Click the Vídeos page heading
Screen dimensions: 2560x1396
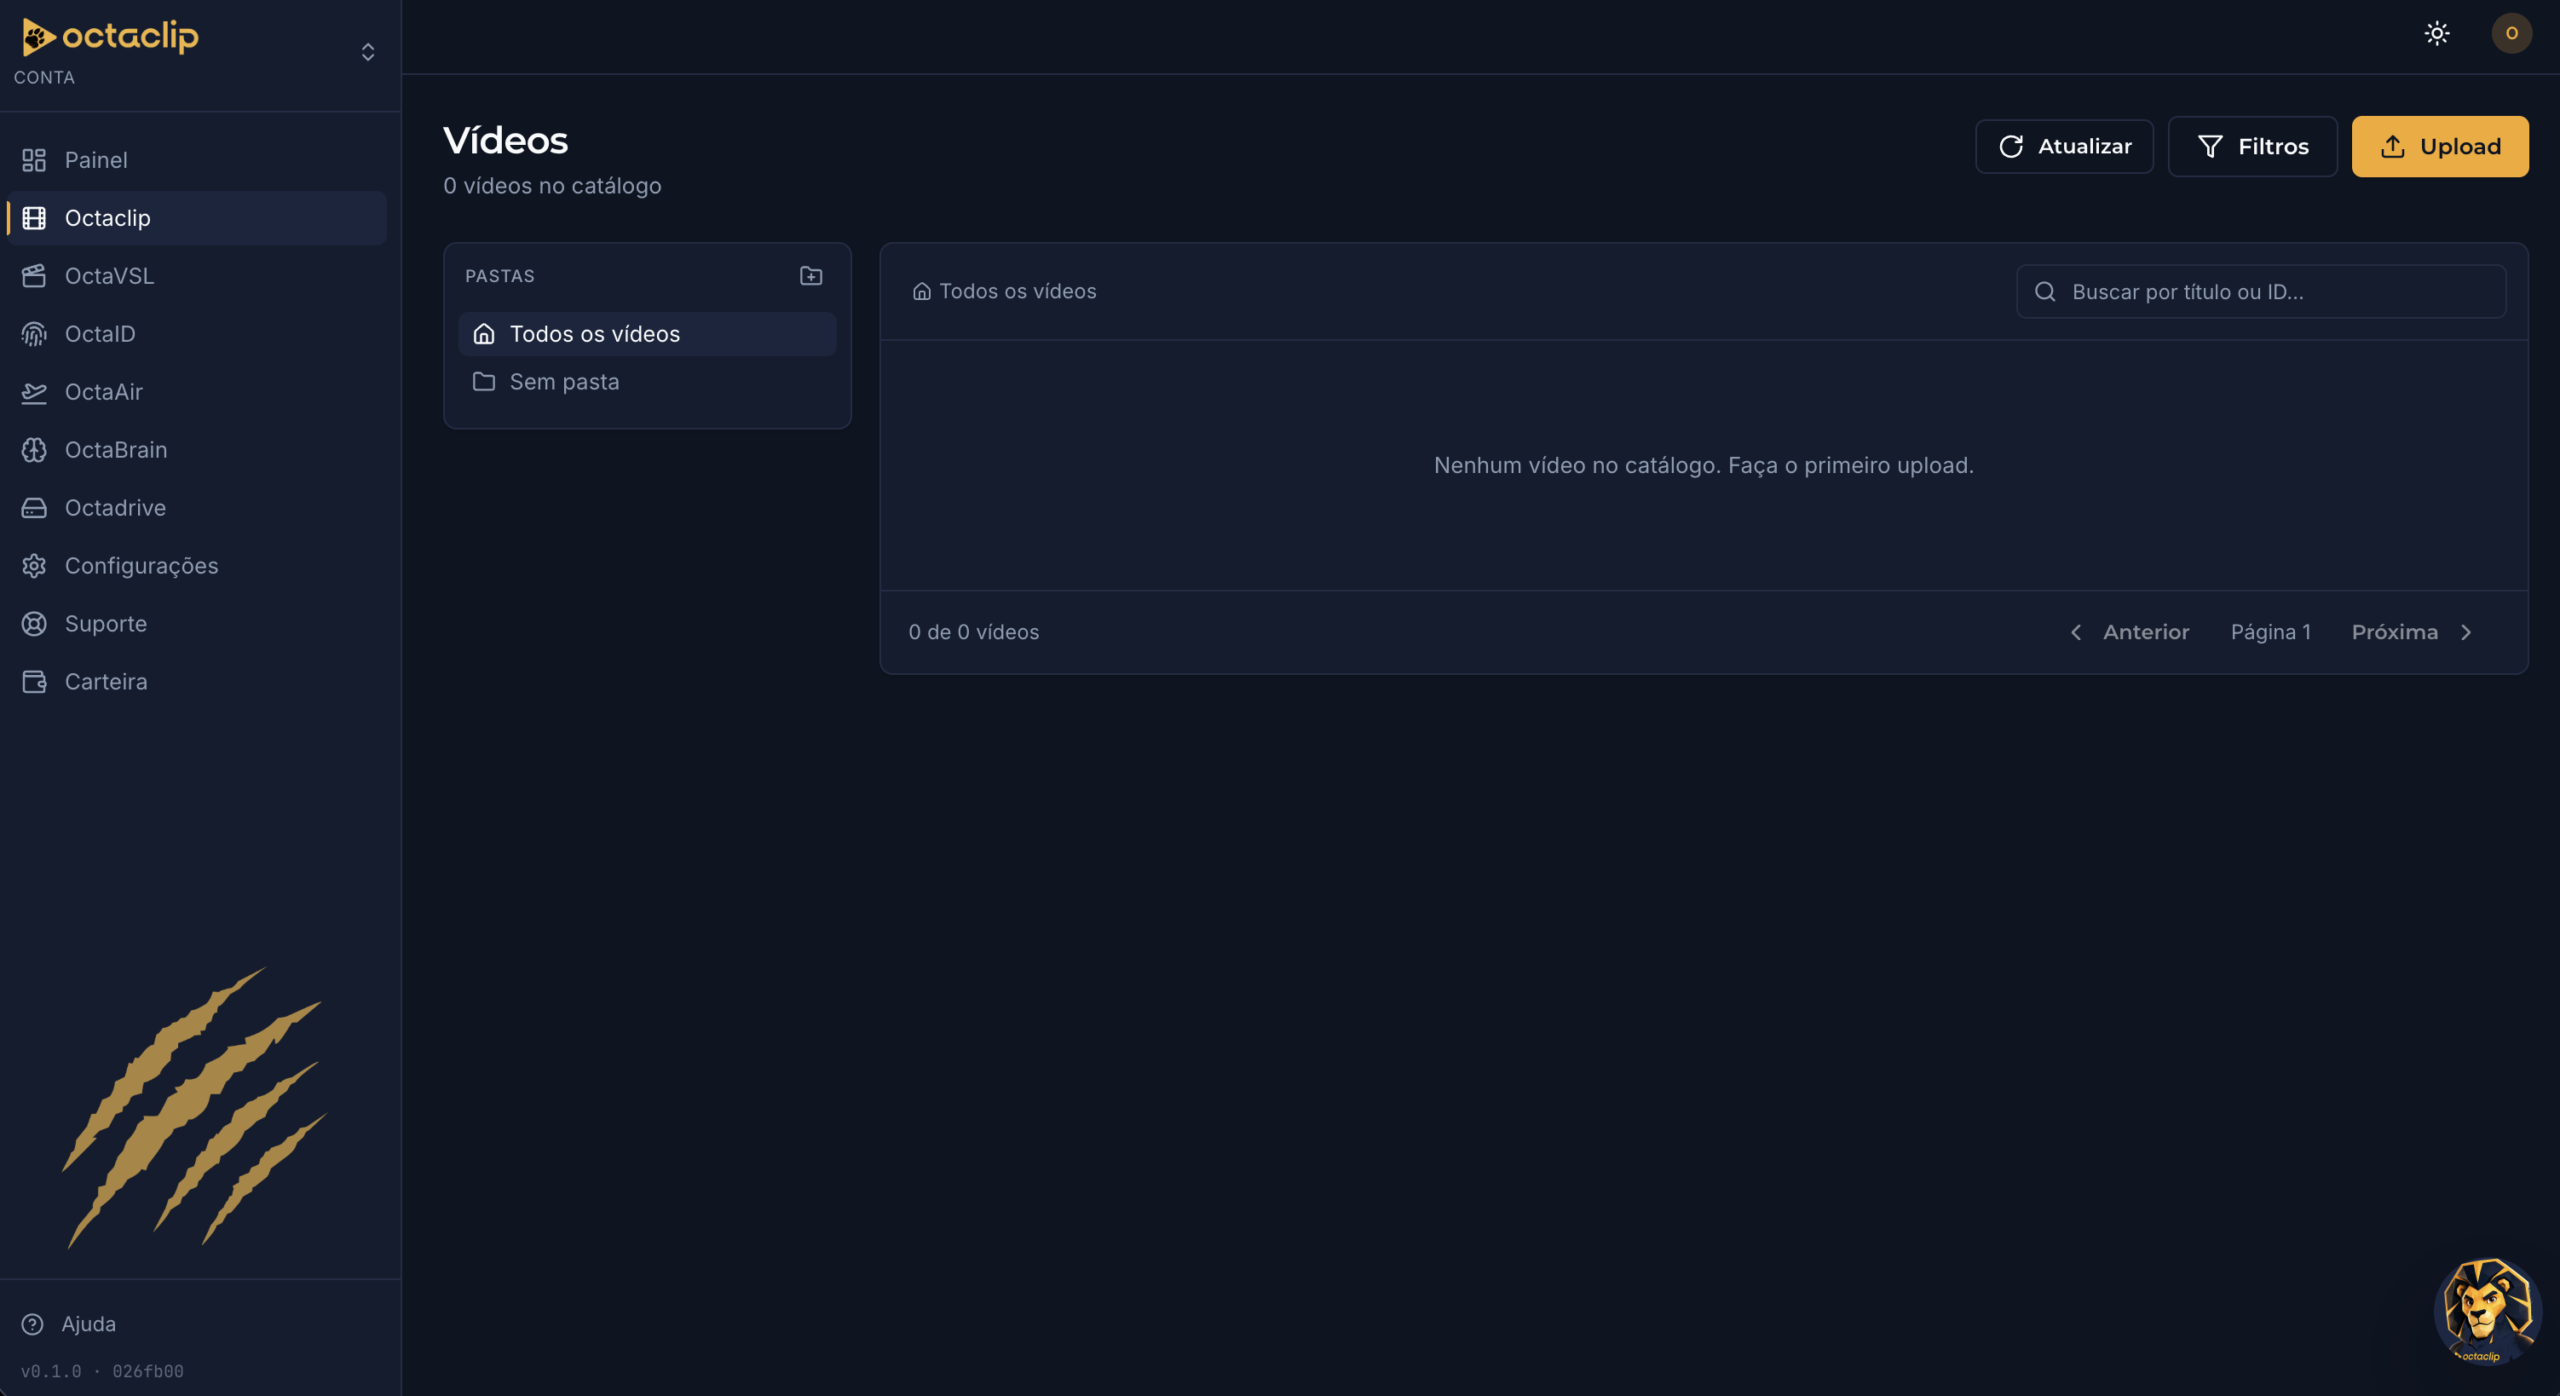[x=506, y=141]
